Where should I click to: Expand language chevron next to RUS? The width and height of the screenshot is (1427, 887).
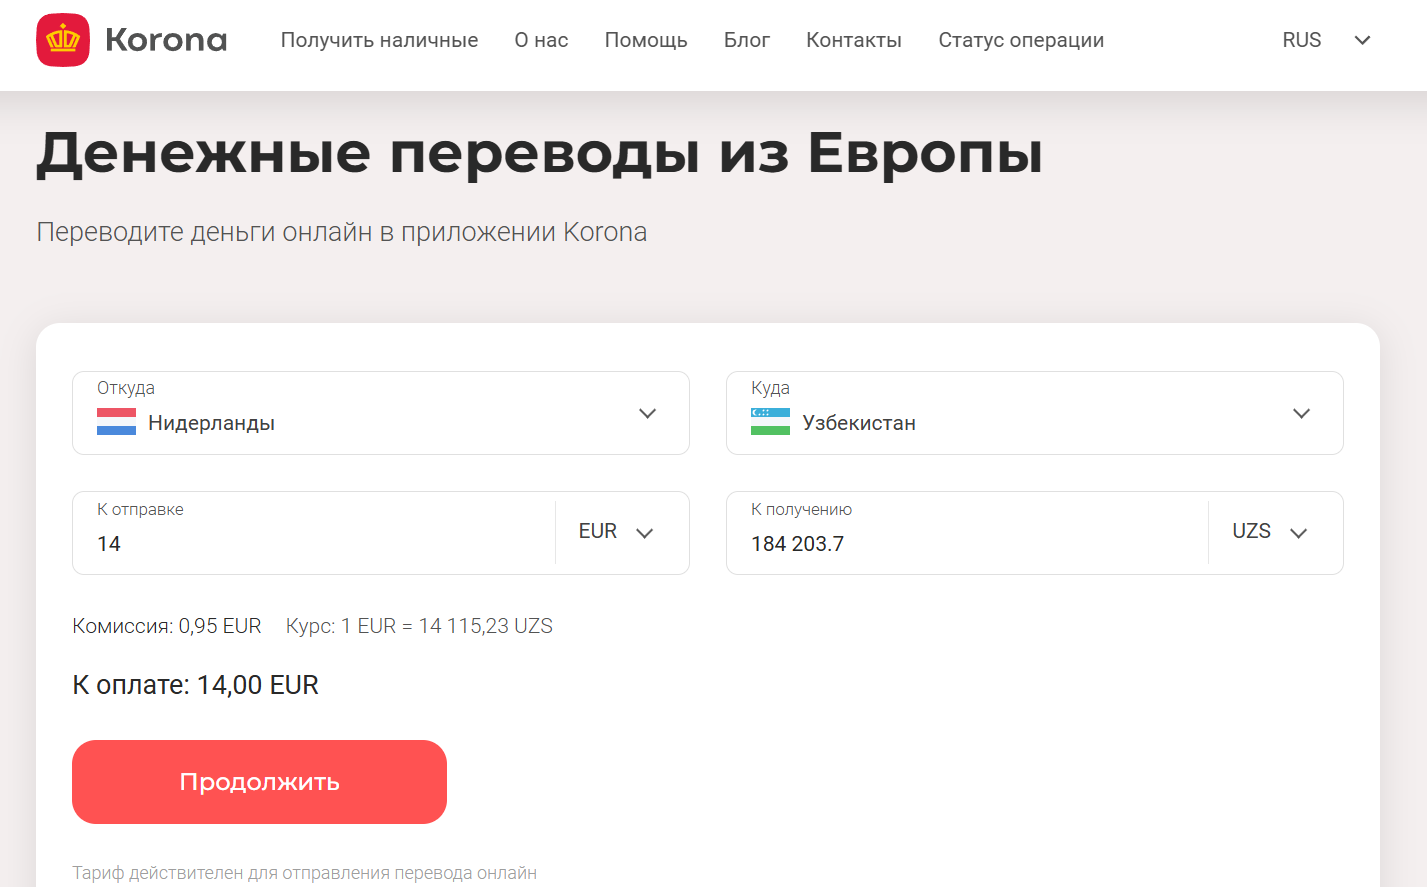(x=1362, y=40)
